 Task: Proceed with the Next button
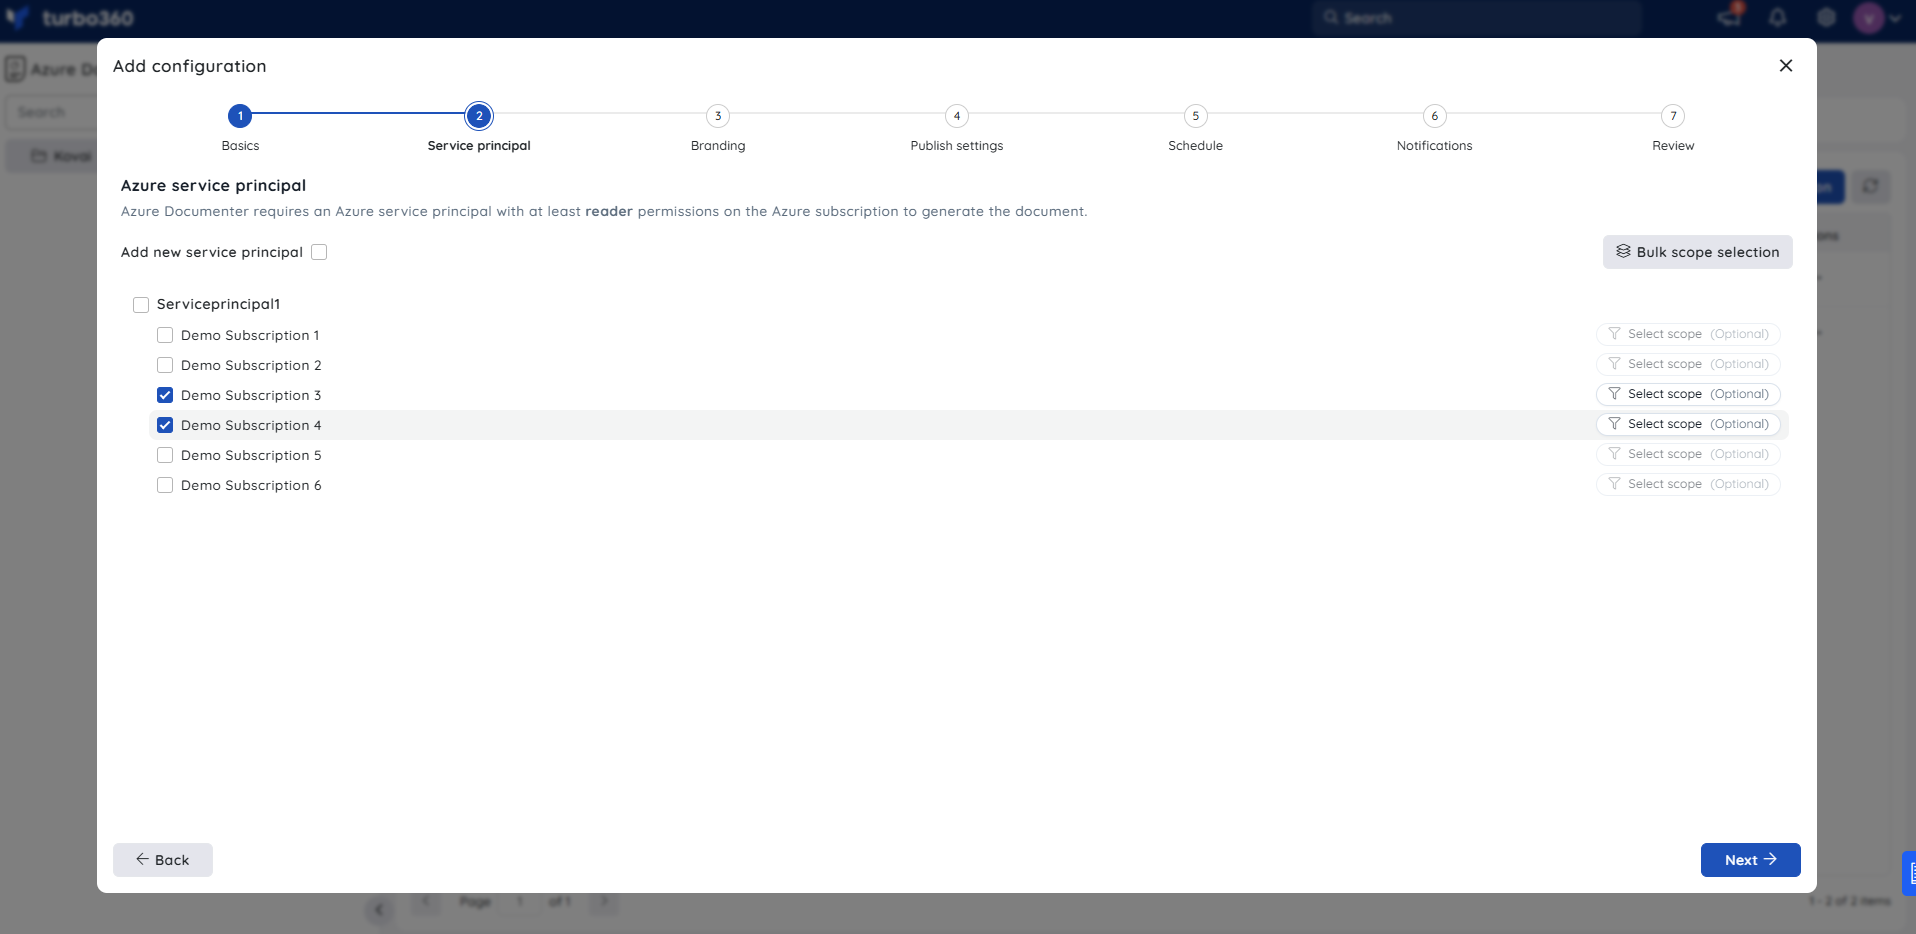point(1751,860)
